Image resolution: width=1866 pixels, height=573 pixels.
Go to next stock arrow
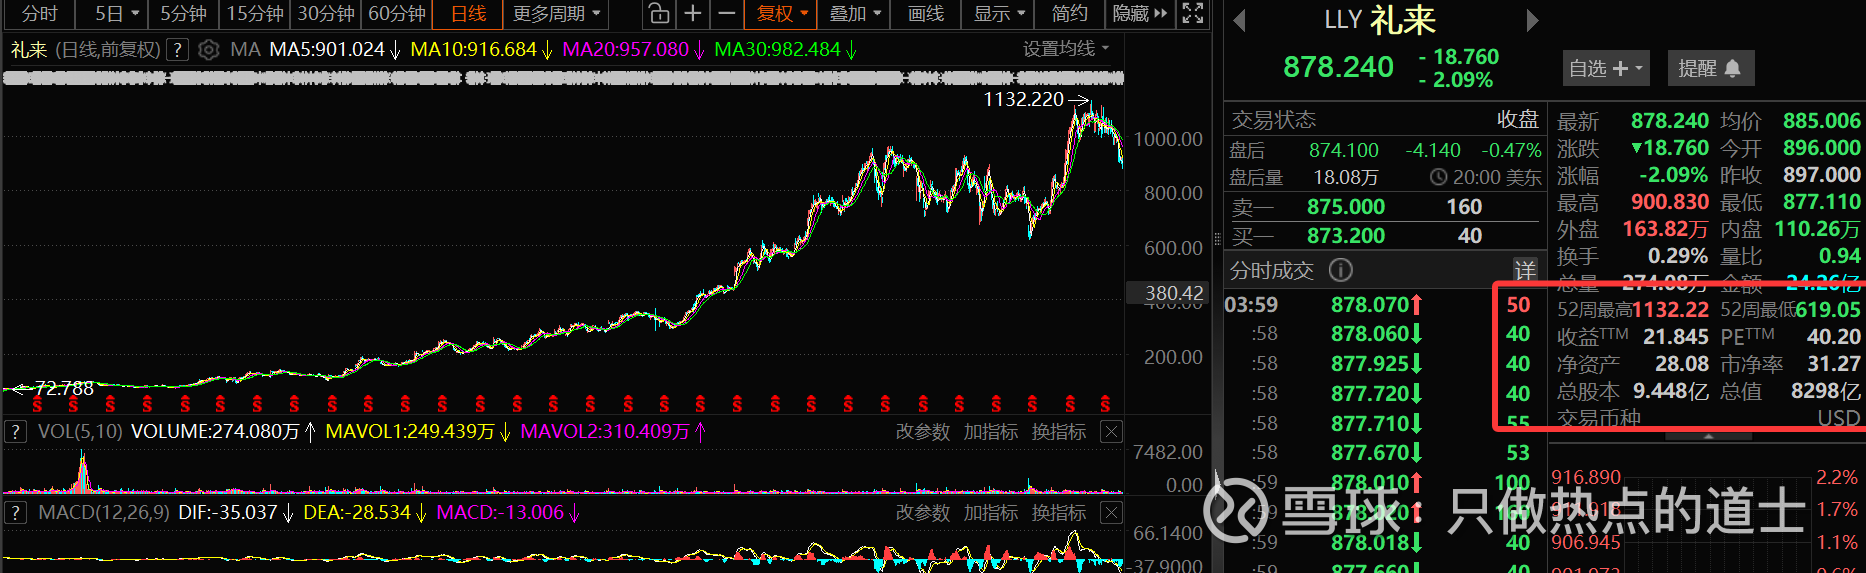[x=1532, y=20]
